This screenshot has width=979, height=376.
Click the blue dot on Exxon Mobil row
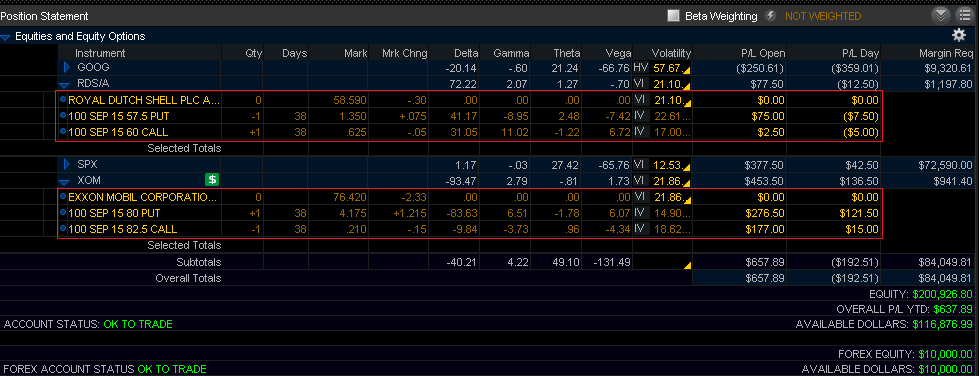point(62,197)
